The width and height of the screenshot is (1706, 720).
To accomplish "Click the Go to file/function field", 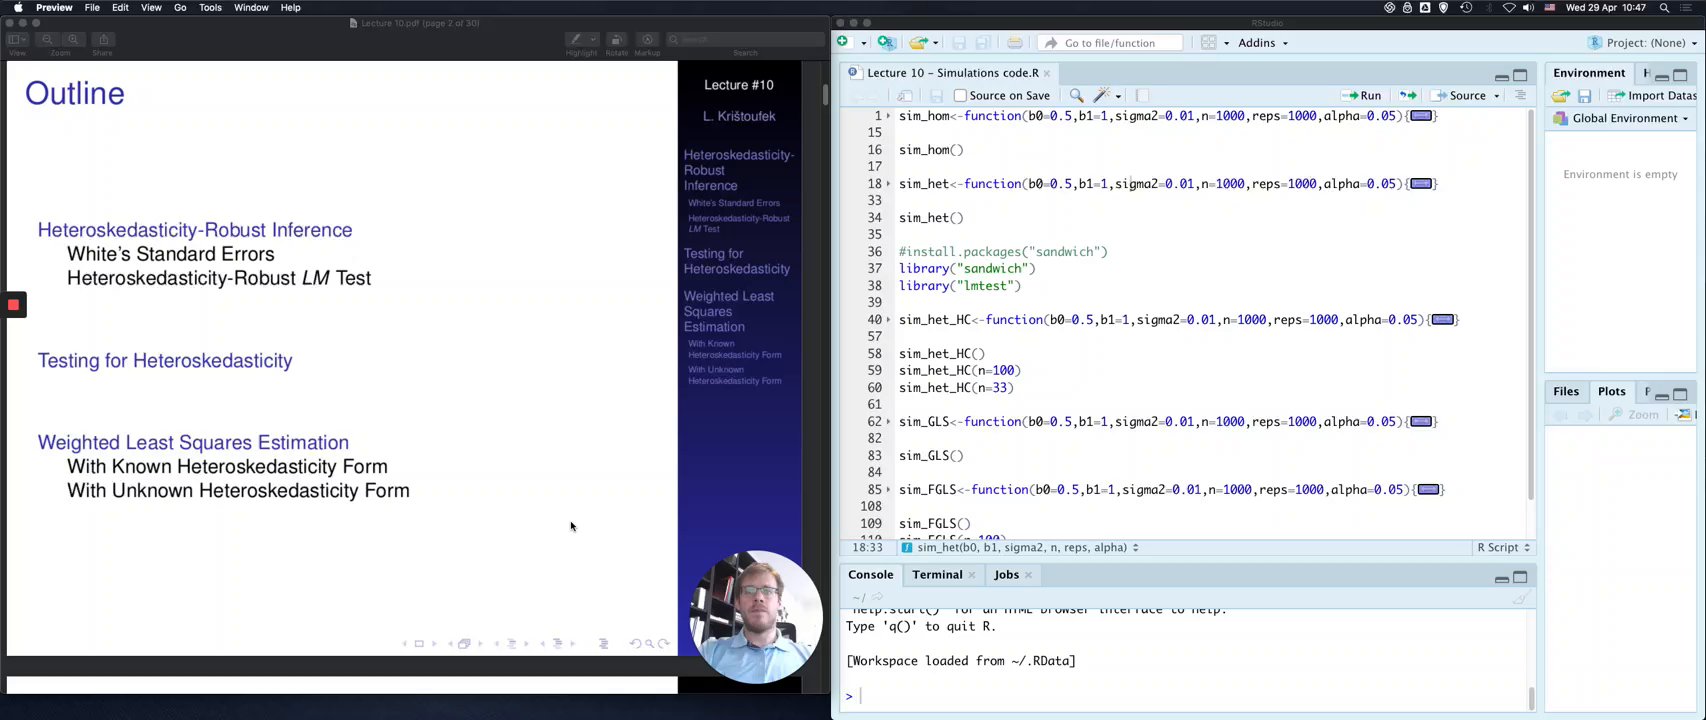I will pos(1109,43).
